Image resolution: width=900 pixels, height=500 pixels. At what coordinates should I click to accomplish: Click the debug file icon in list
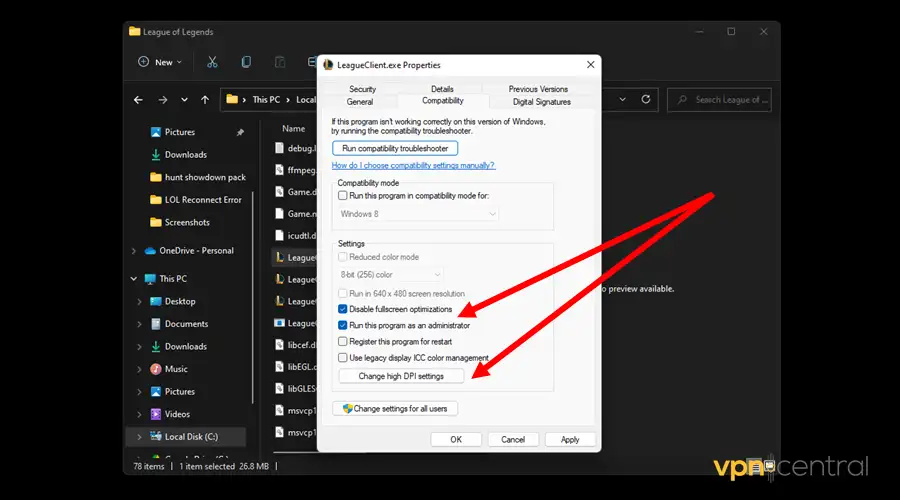279,148
